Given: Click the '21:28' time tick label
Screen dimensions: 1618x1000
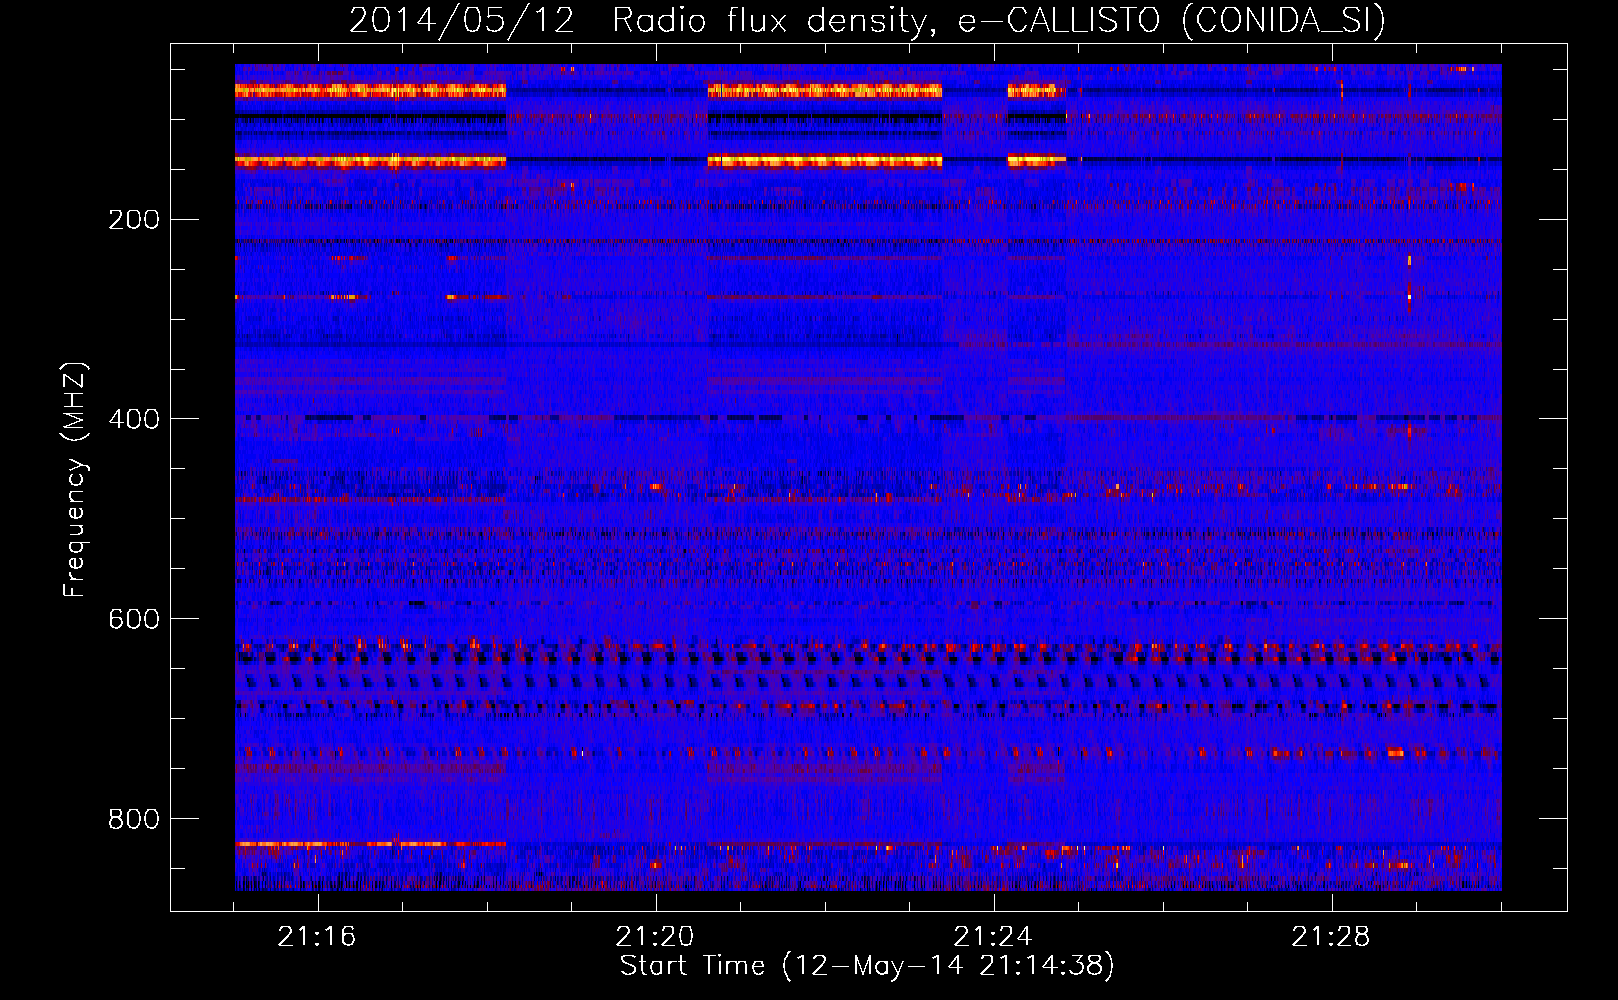Looking at the screenshot, I should 1331,937.
